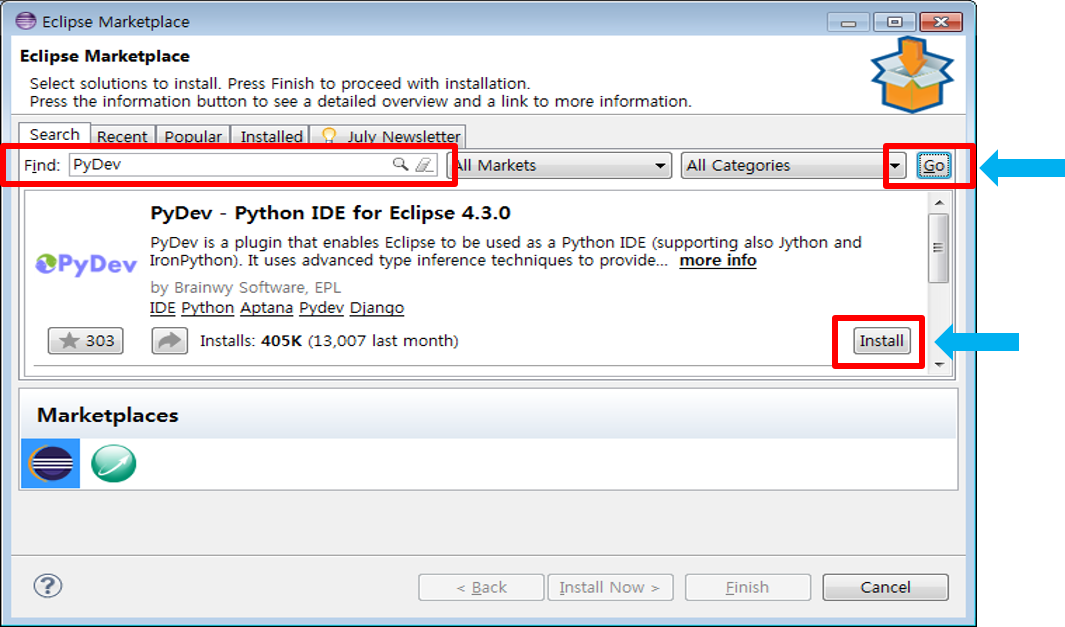Screen dimensions: 1065x627
Task: Open the All Categories dropdown
Action: coord(795,166)
